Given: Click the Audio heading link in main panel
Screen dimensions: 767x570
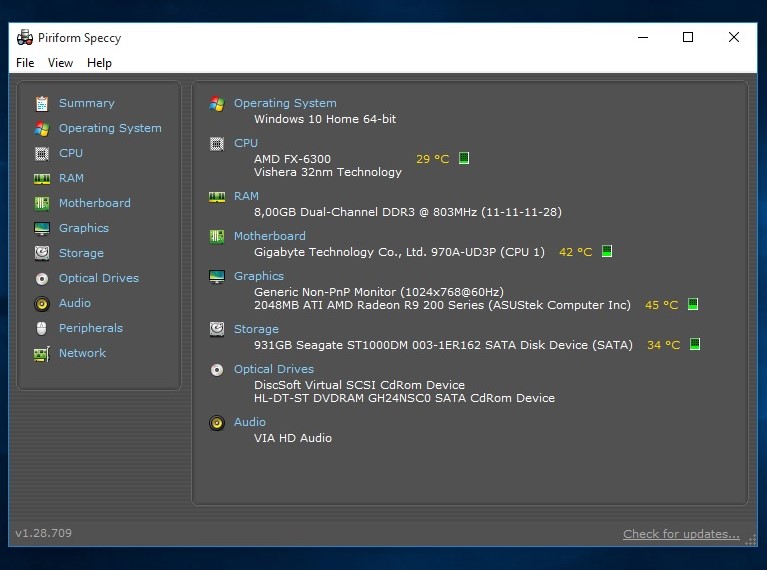Looking at the screenshot, I should tap(250, 422).
